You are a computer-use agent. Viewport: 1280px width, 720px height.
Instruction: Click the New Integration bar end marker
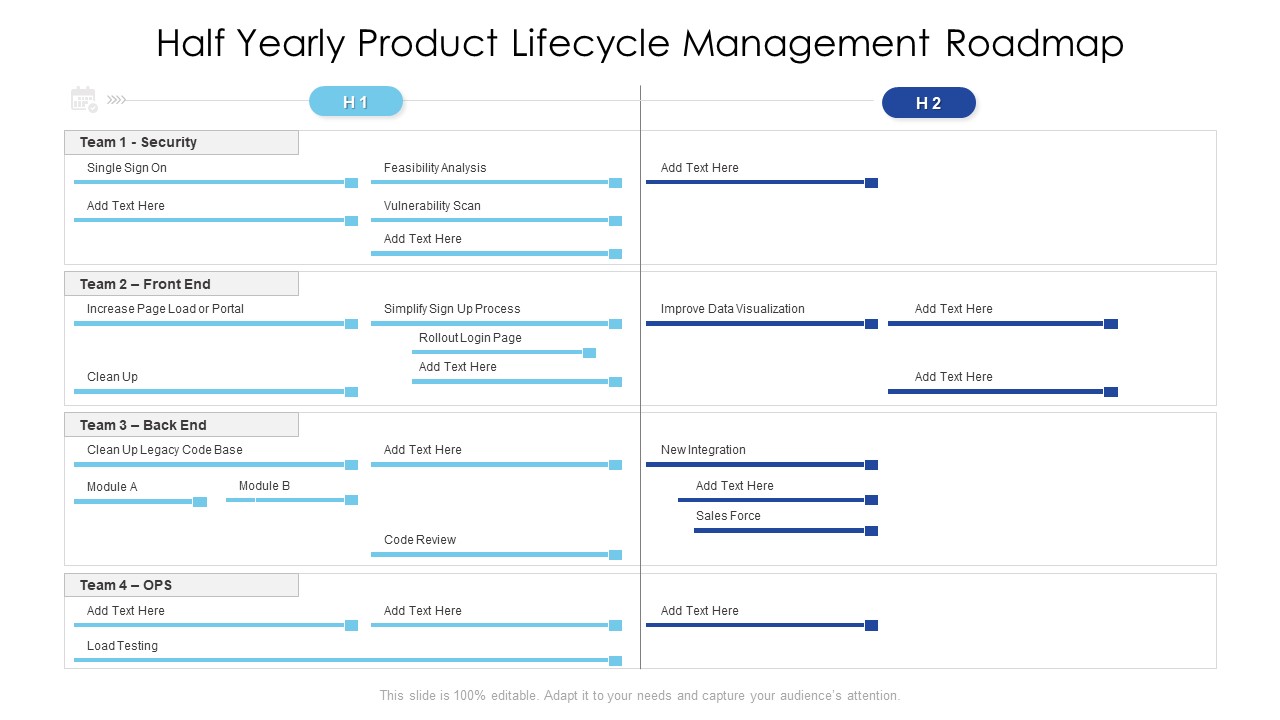pos(872,465)
